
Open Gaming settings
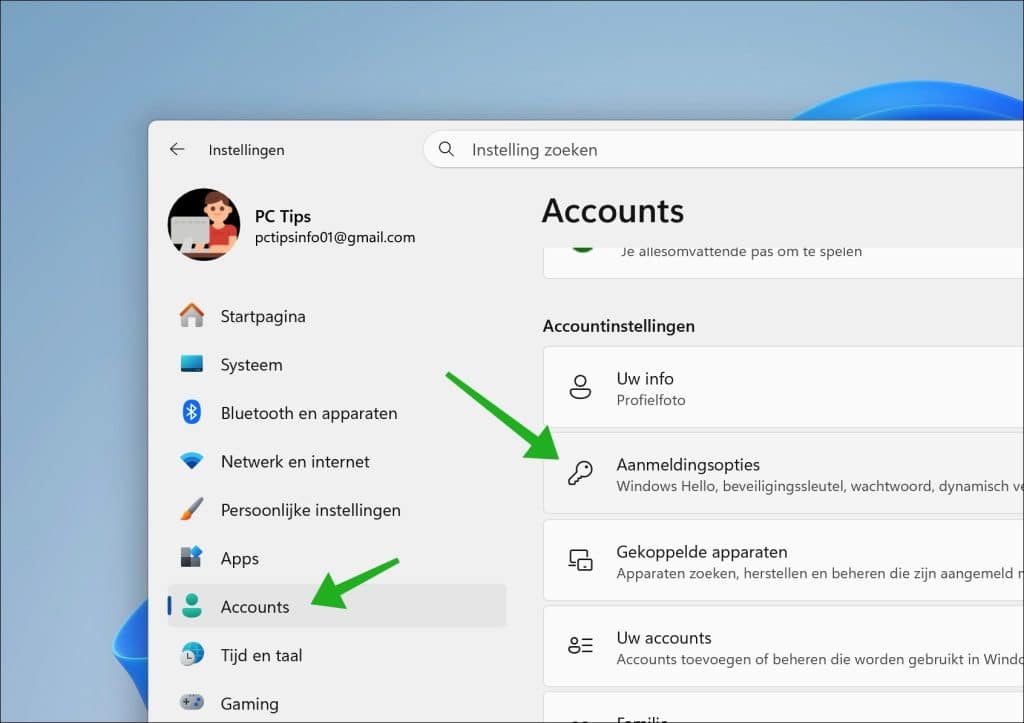[336, 703]
